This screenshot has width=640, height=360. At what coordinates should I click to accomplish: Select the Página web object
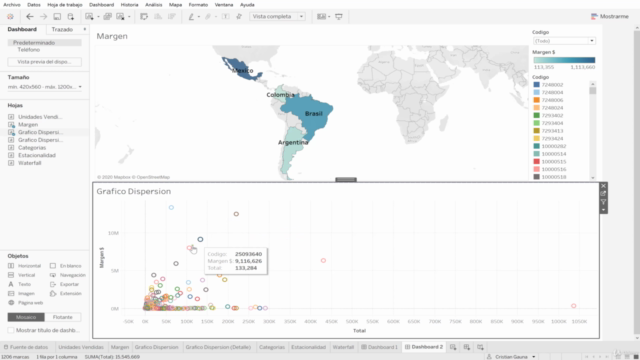coord(25,303)
